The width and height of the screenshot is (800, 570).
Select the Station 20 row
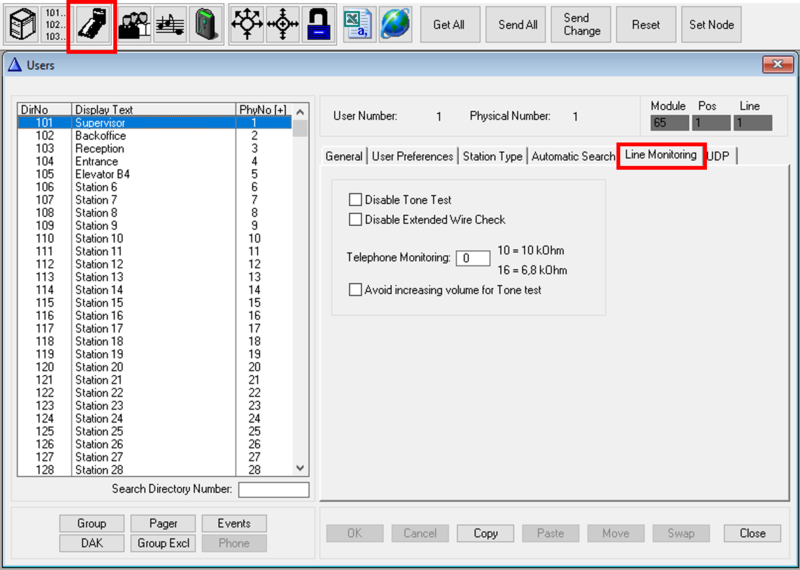(x=155, y=367)
